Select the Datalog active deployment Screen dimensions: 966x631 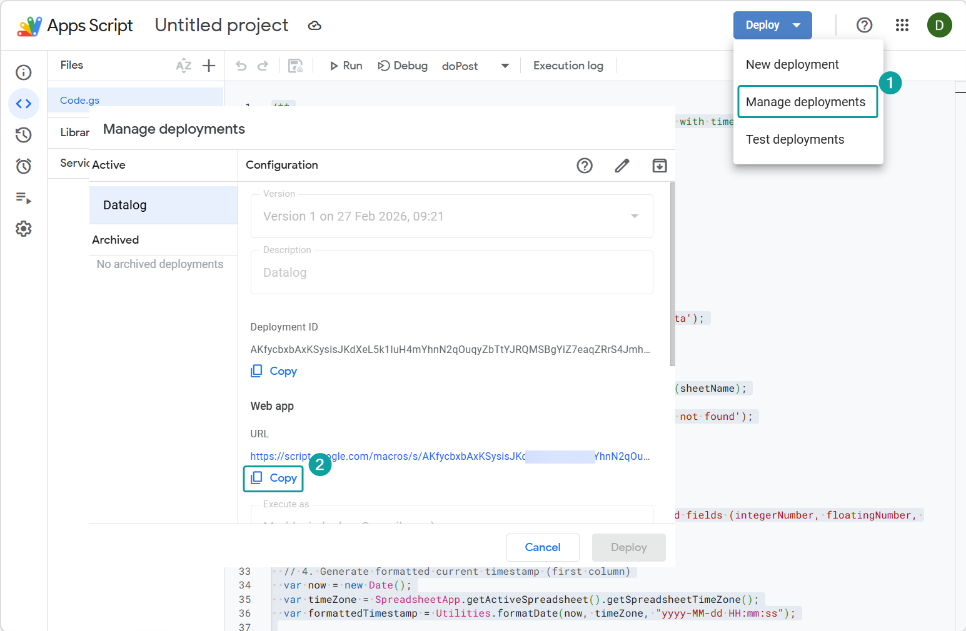tap(163, 205)
